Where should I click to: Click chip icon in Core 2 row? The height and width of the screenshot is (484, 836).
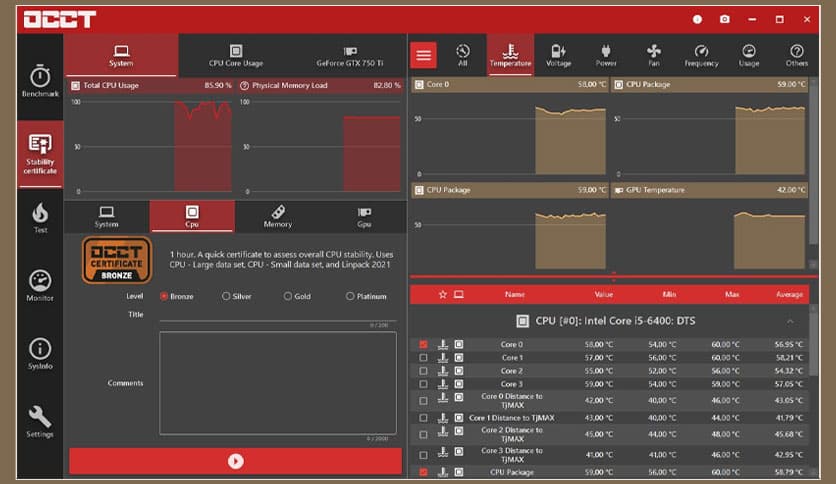click(459, 370)
